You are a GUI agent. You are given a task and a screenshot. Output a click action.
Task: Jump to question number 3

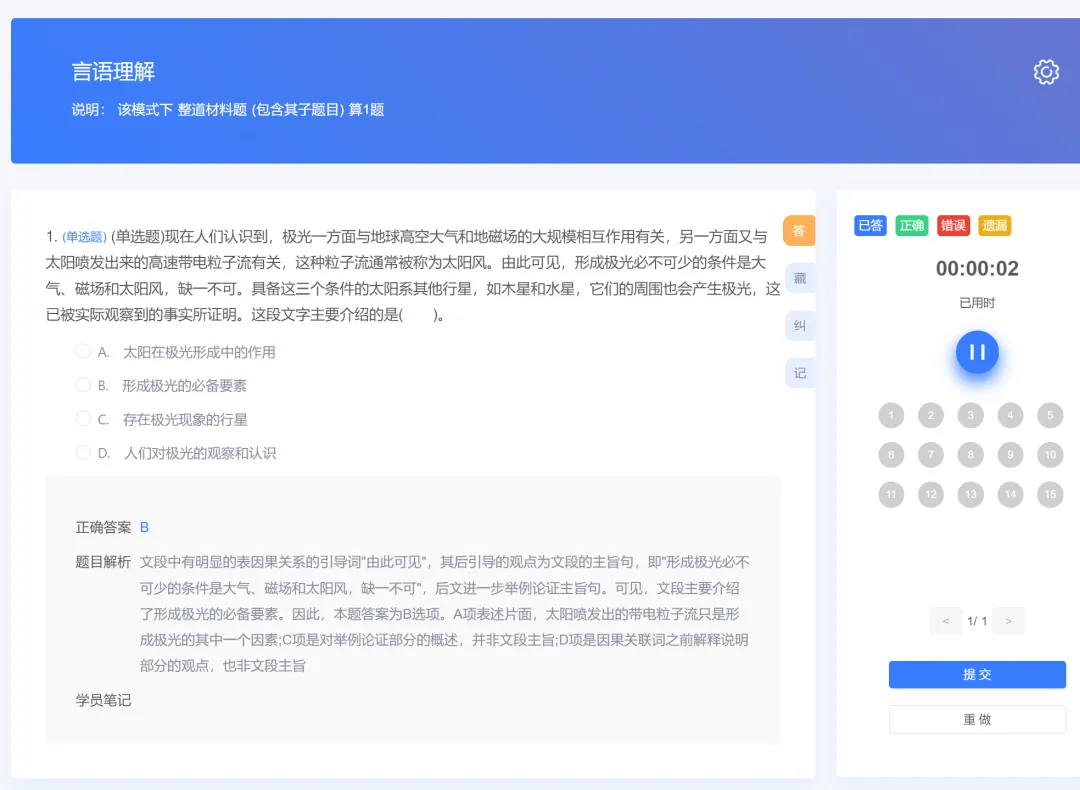970,415
